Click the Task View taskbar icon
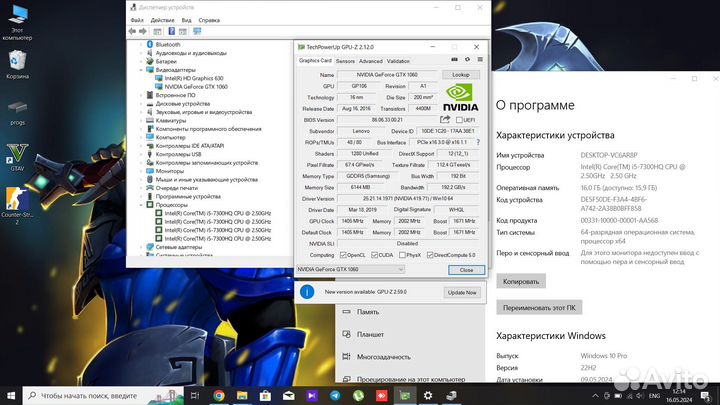This screenshot has height=405, width=720. click(x=195, y=395)
